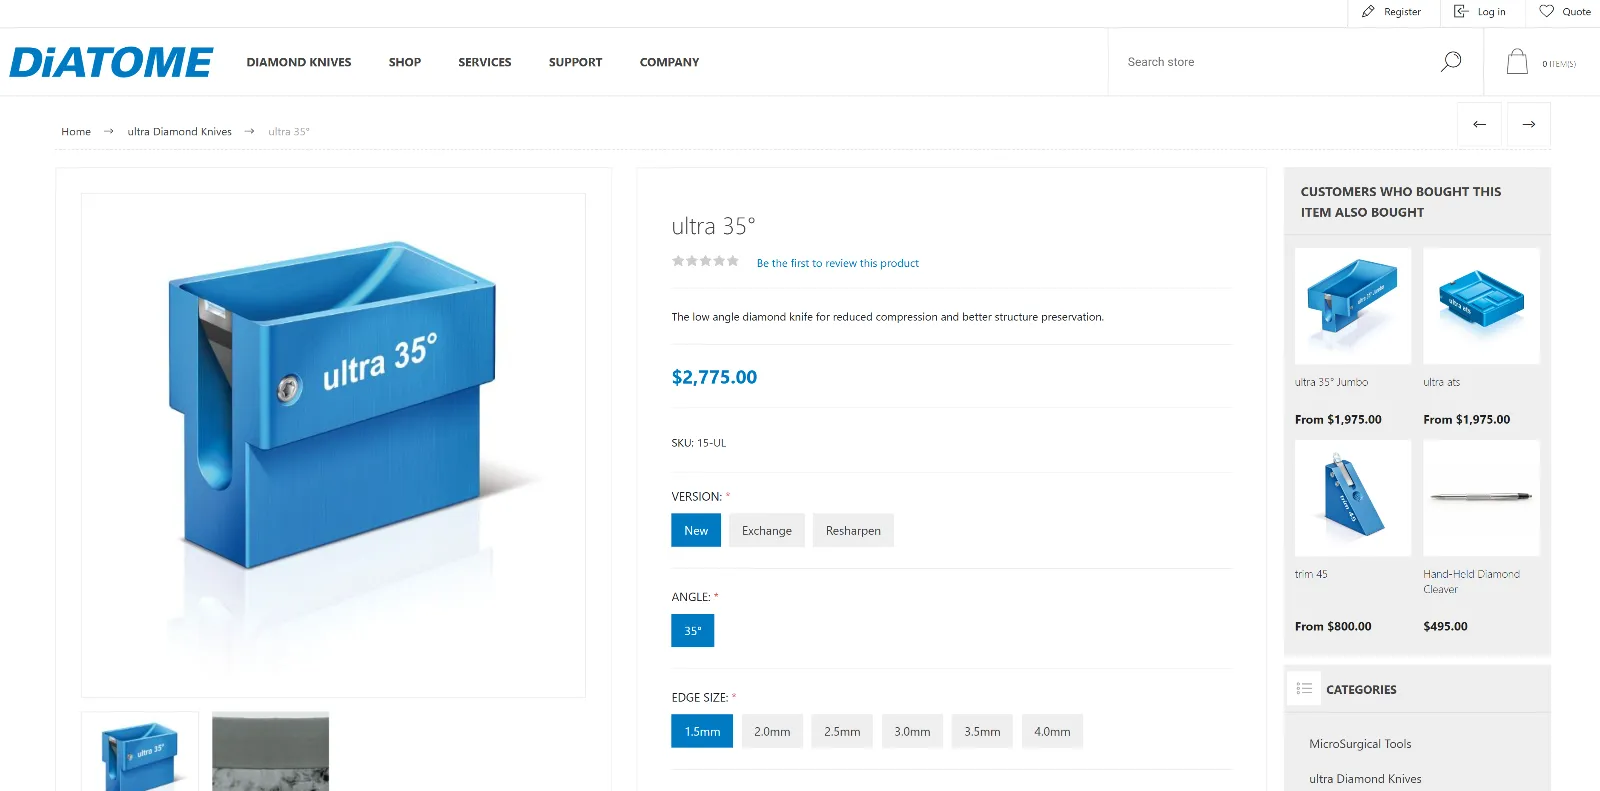Image resolution: width=1600 pixels, height=791 pixels.
Task: Select the gray micrograph gallery thumbnail
Action: coord(270,751)
